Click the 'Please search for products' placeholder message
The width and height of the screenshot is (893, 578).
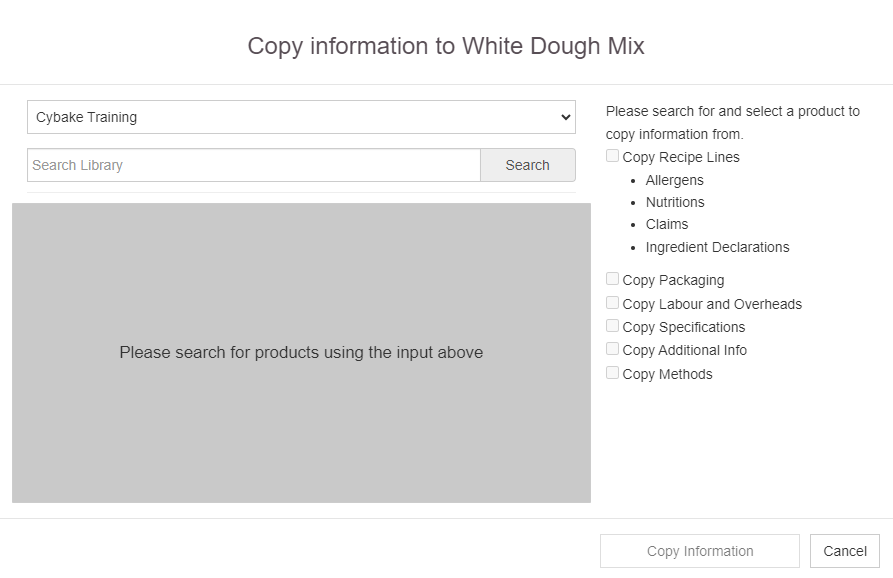(301, 352)
